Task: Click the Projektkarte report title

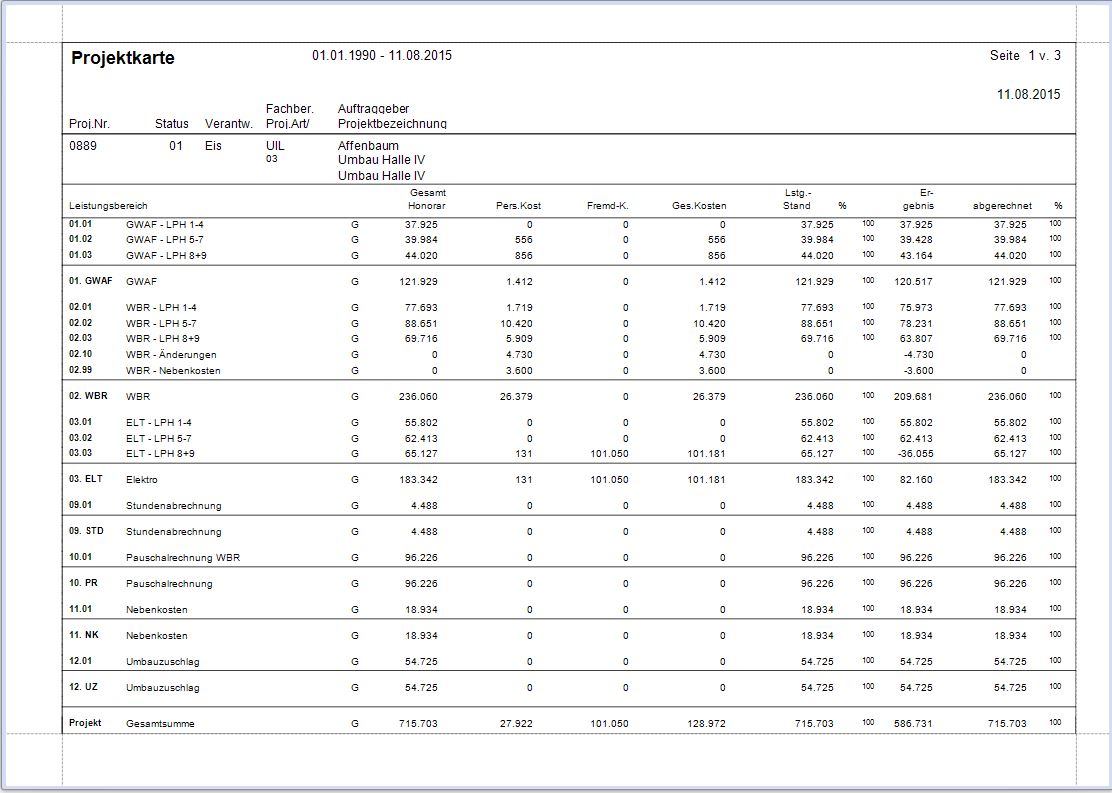Action: [x=123, y=58]
